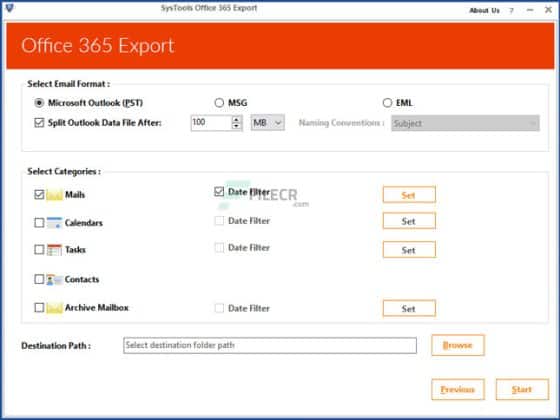Increase split size with the up arrow
Screen dimensions: 560x420
(236, 119)
